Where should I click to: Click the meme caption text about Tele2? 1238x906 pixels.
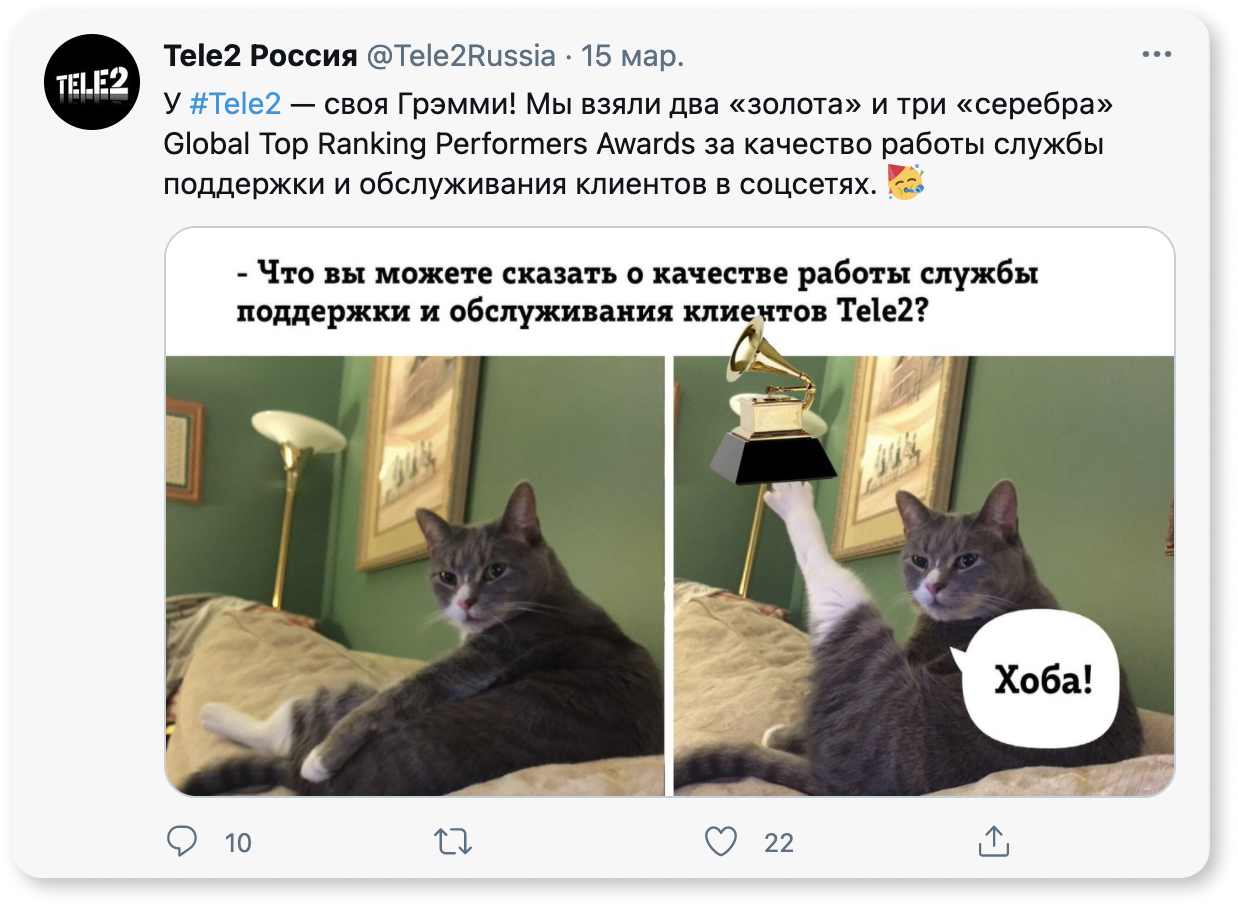(637, 293)
